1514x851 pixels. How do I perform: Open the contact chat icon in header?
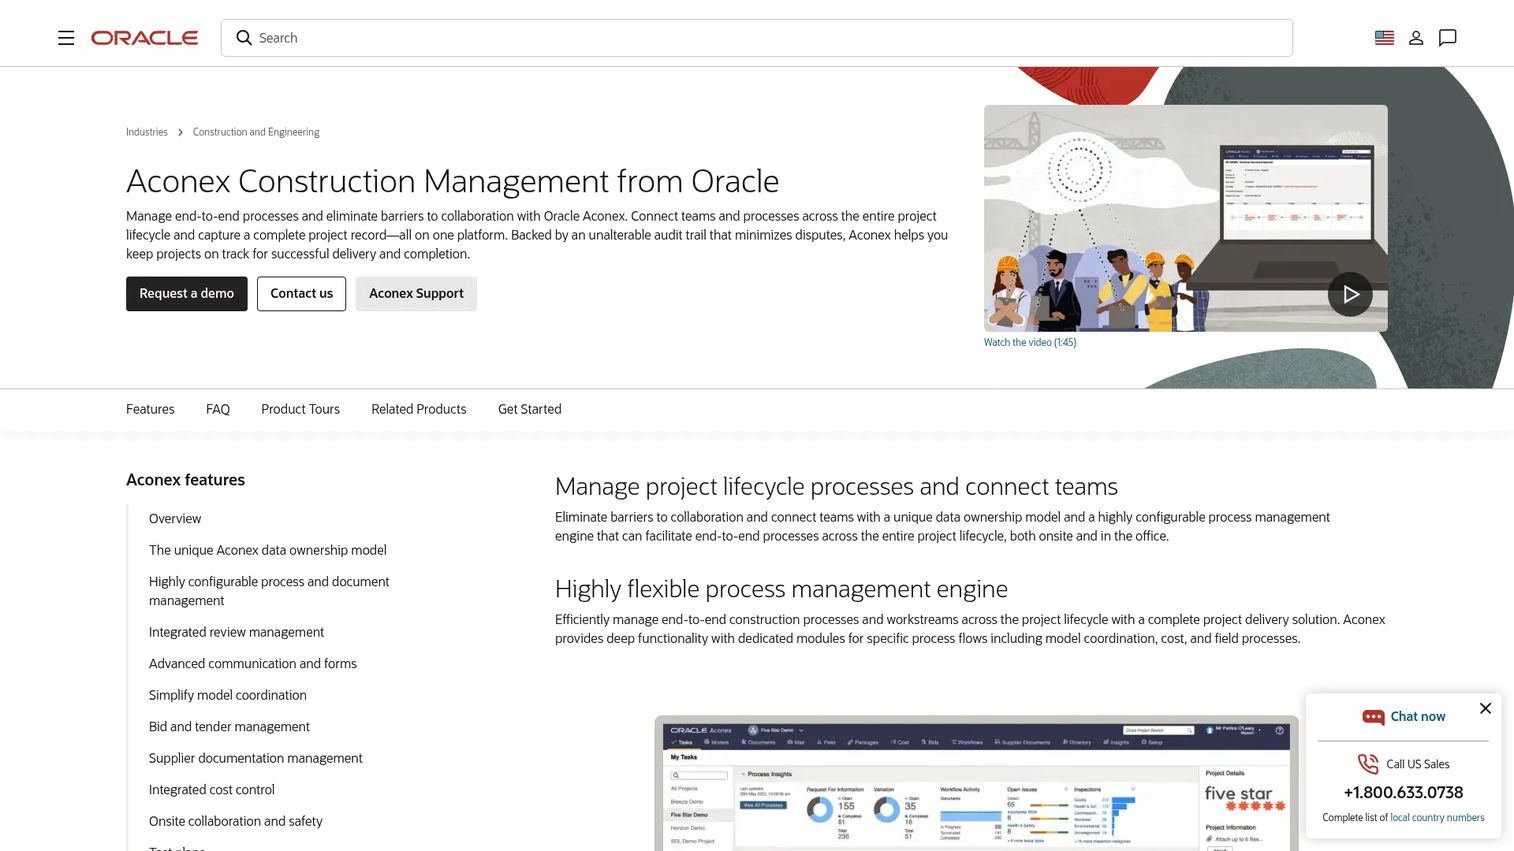click(1447, 38)
